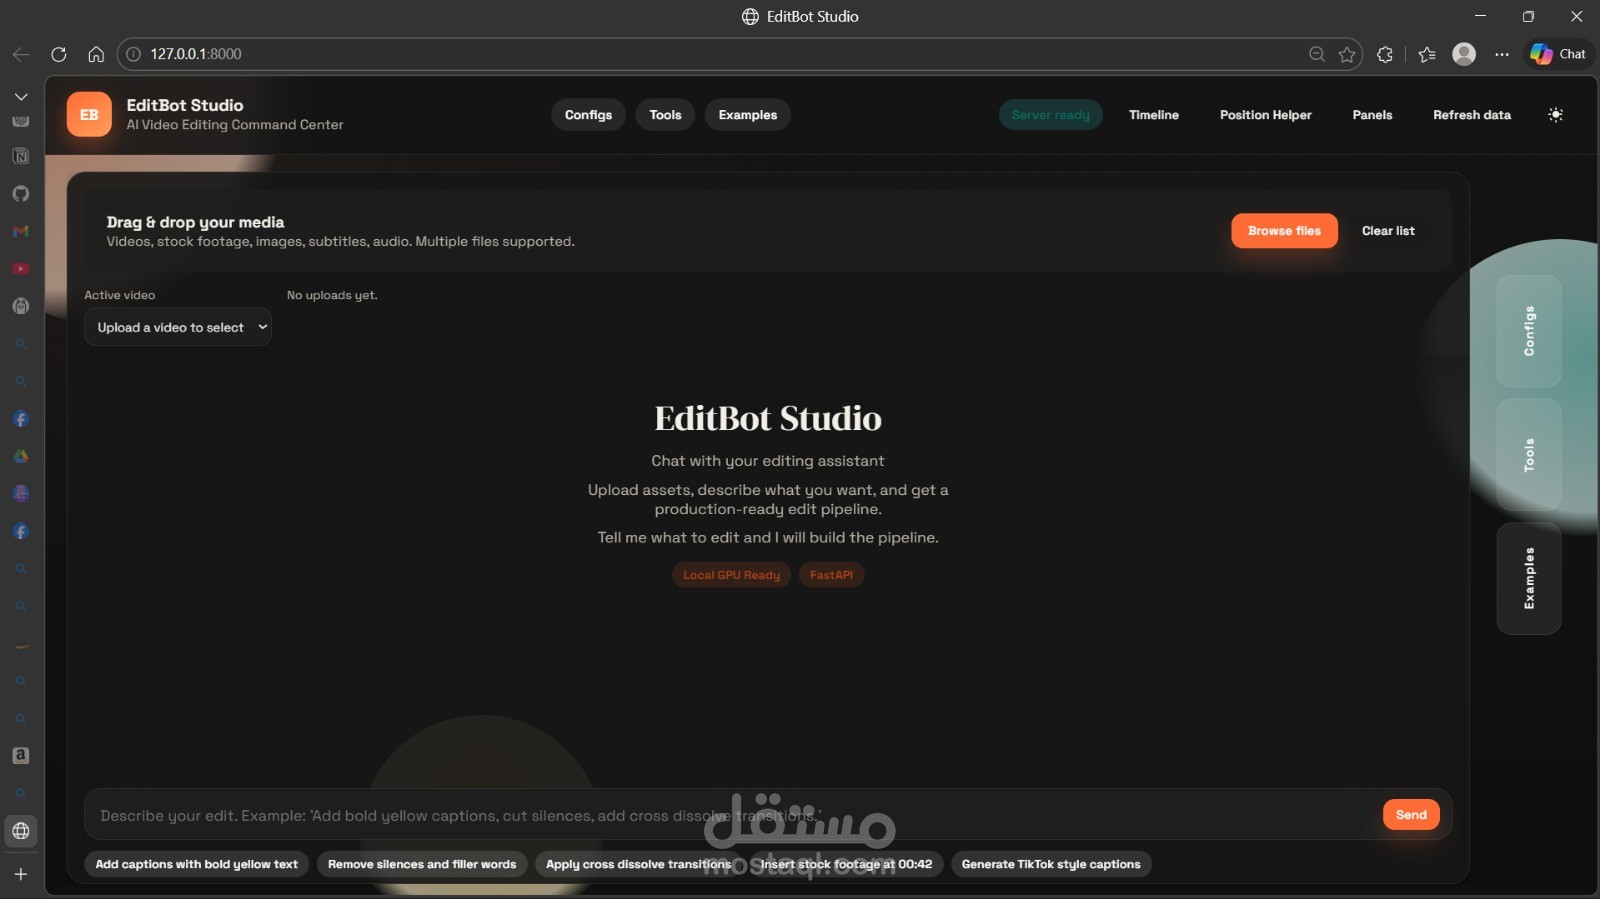
Task: Open the browser profile avatar
Action: coord(1464,54)
